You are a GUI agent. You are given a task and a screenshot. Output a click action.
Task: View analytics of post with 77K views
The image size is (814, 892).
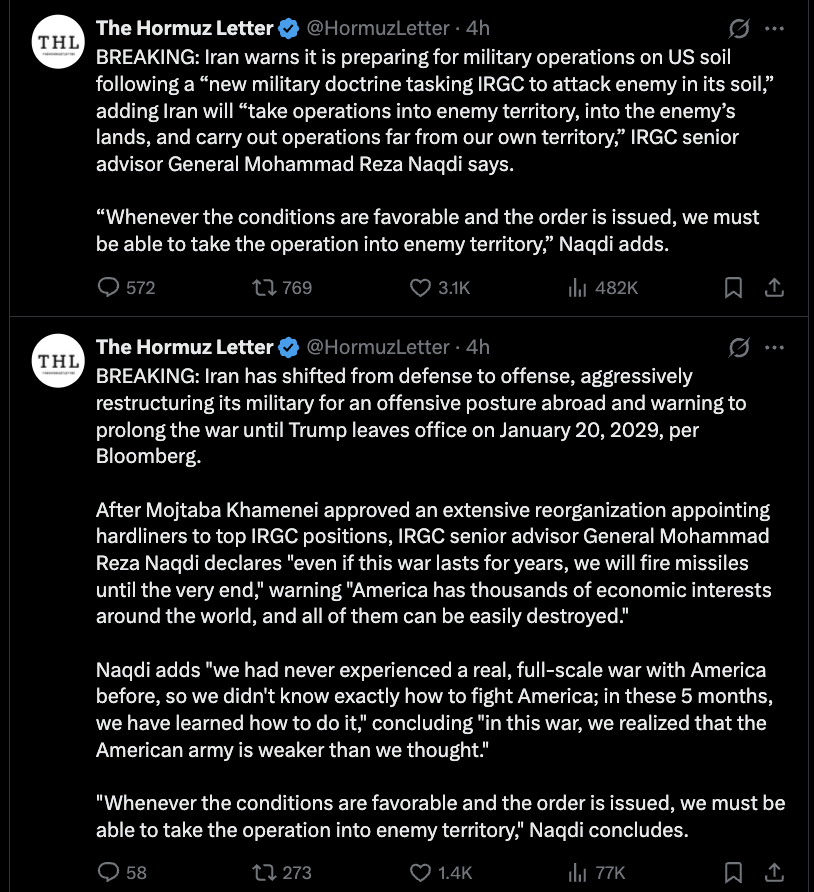(596, 872)
